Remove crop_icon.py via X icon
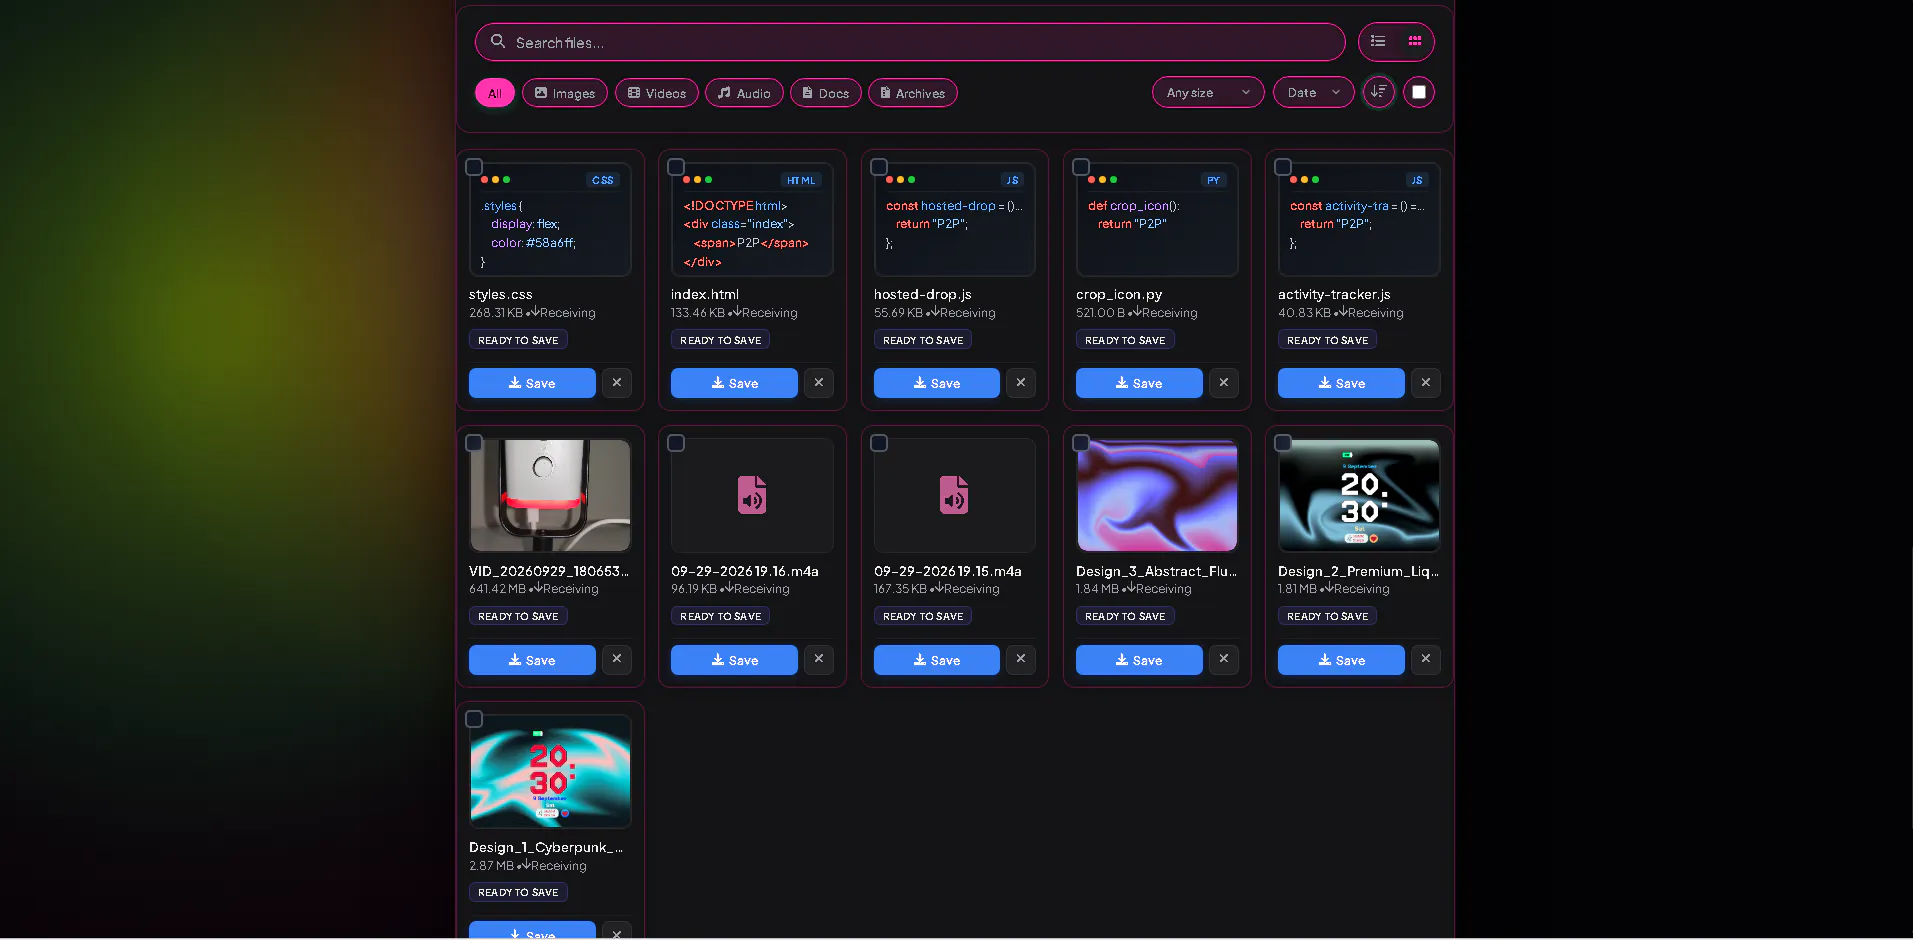 [x=1224, y=383]
